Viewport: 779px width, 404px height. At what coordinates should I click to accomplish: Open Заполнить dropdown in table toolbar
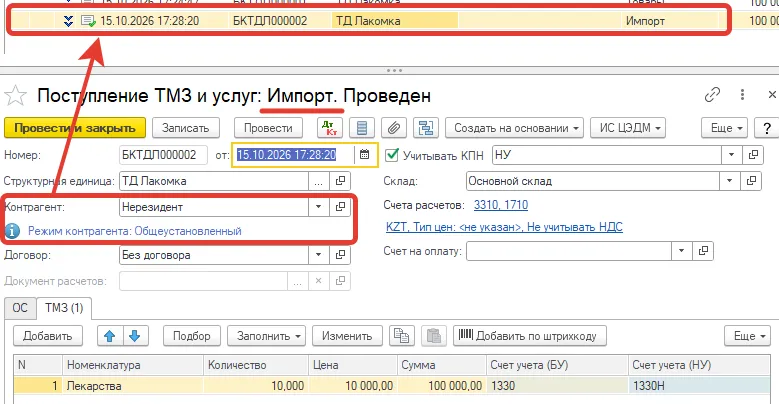pos(266,336)
